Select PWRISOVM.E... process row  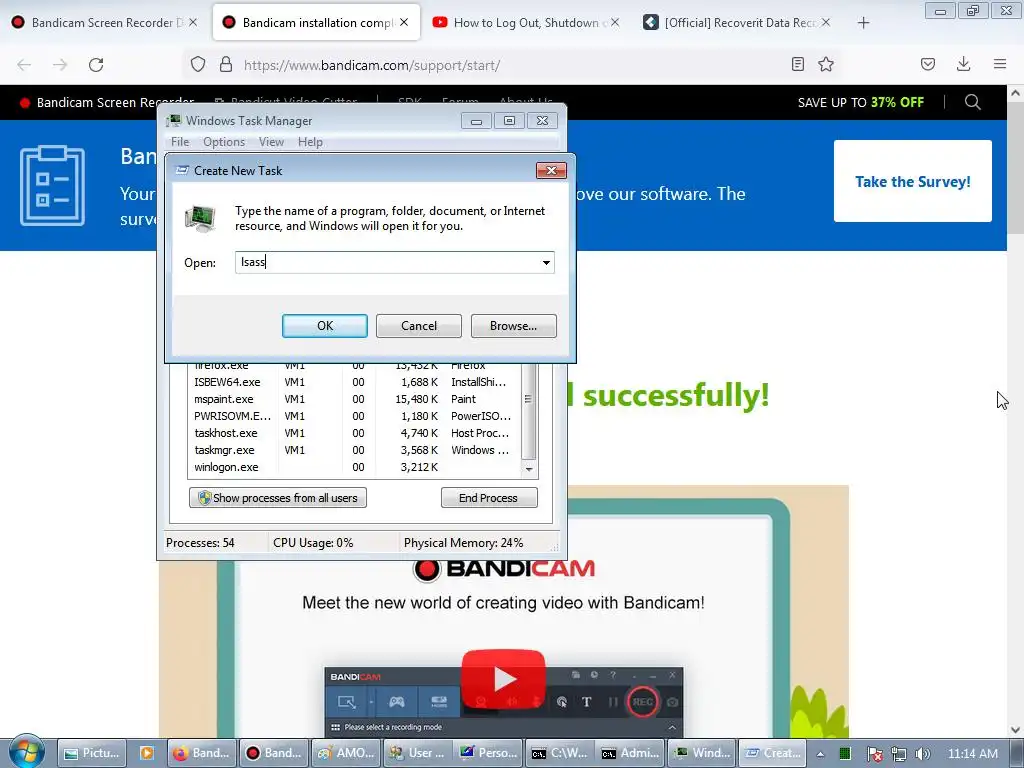coord(353,416)
